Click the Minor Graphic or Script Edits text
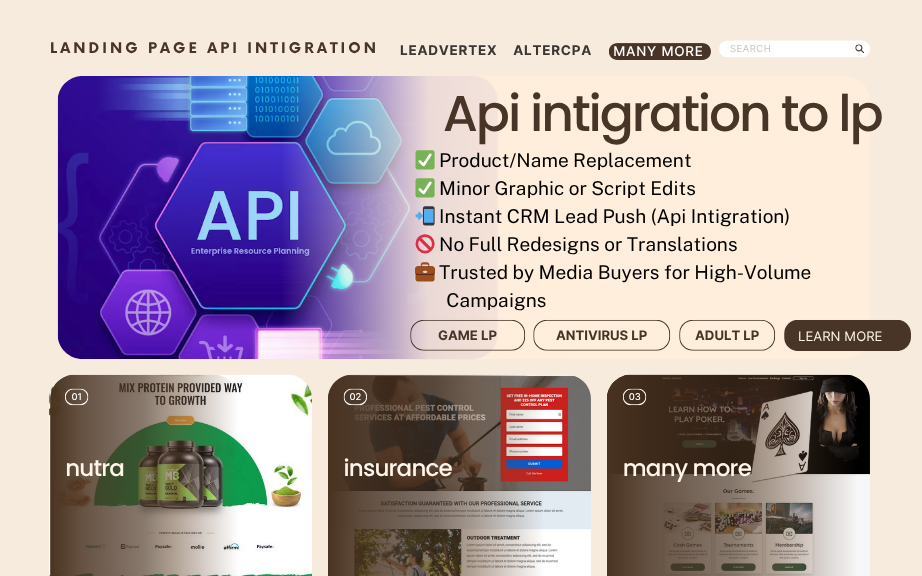The image size is (922, 576). [567, 189]
